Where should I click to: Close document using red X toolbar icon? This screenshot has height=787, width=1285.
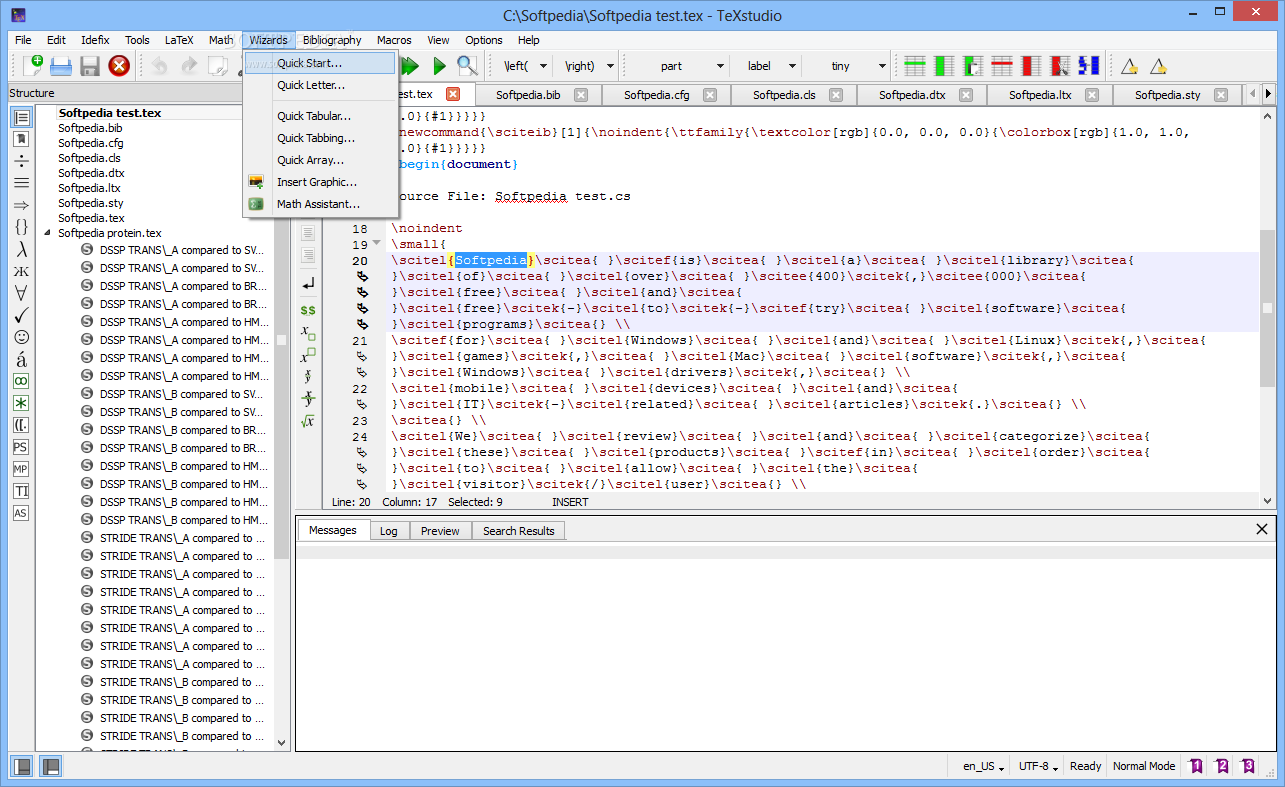(119, 66)
